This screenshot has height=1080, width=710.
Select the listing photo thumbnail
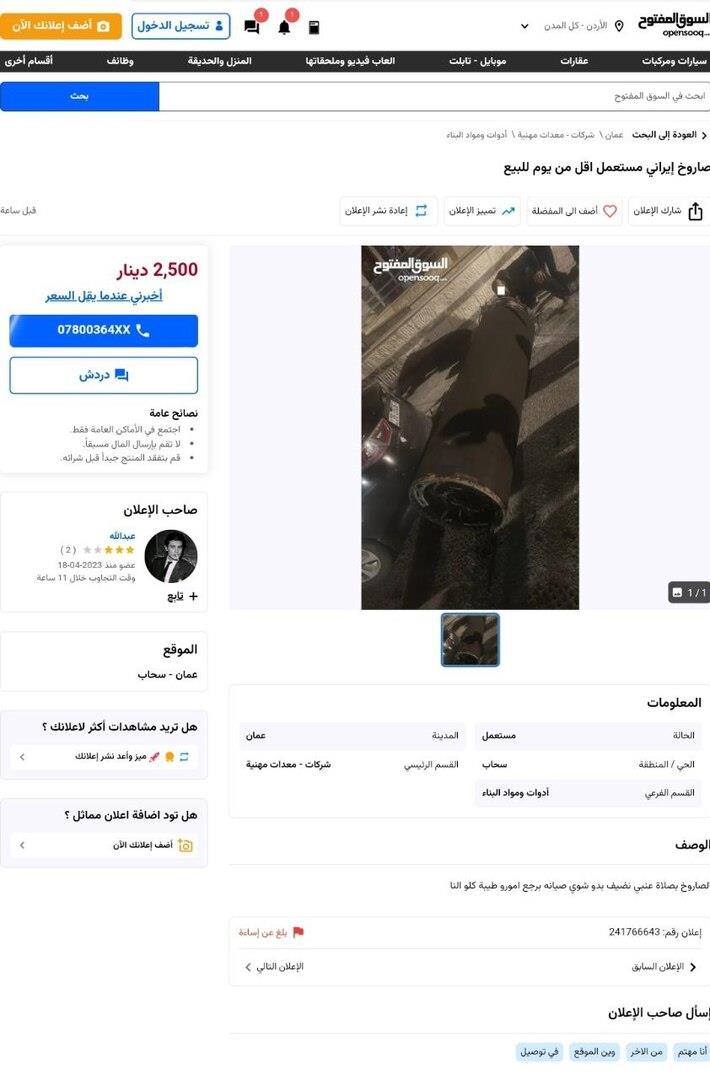[470, 640]
